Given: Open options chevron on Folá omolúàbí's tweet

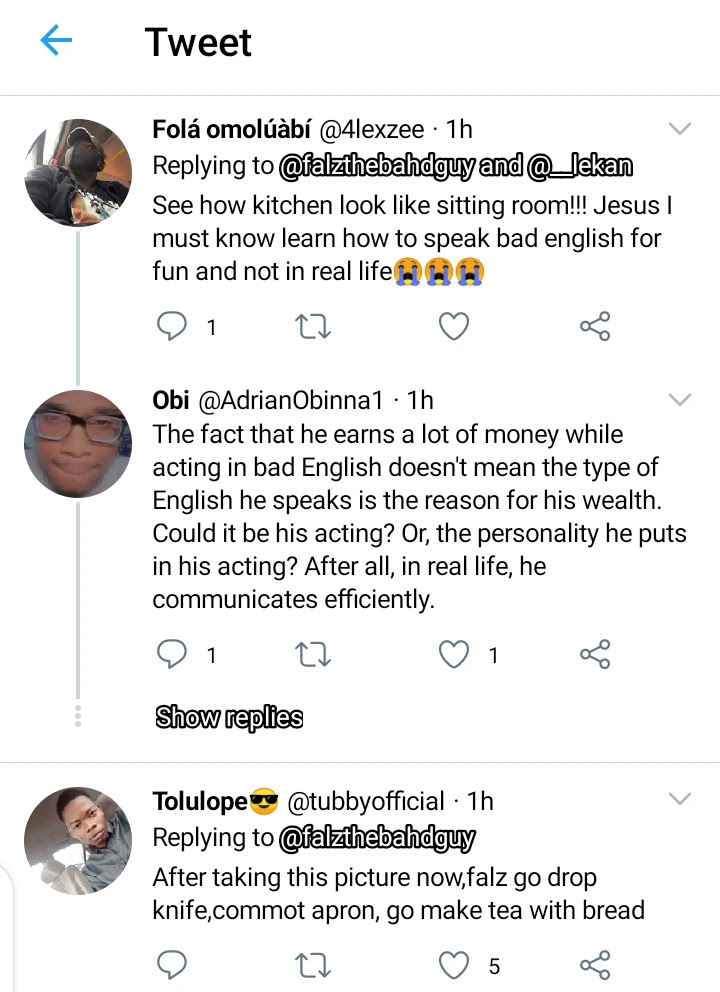Looking at the screenshot, I should (679, 129).
